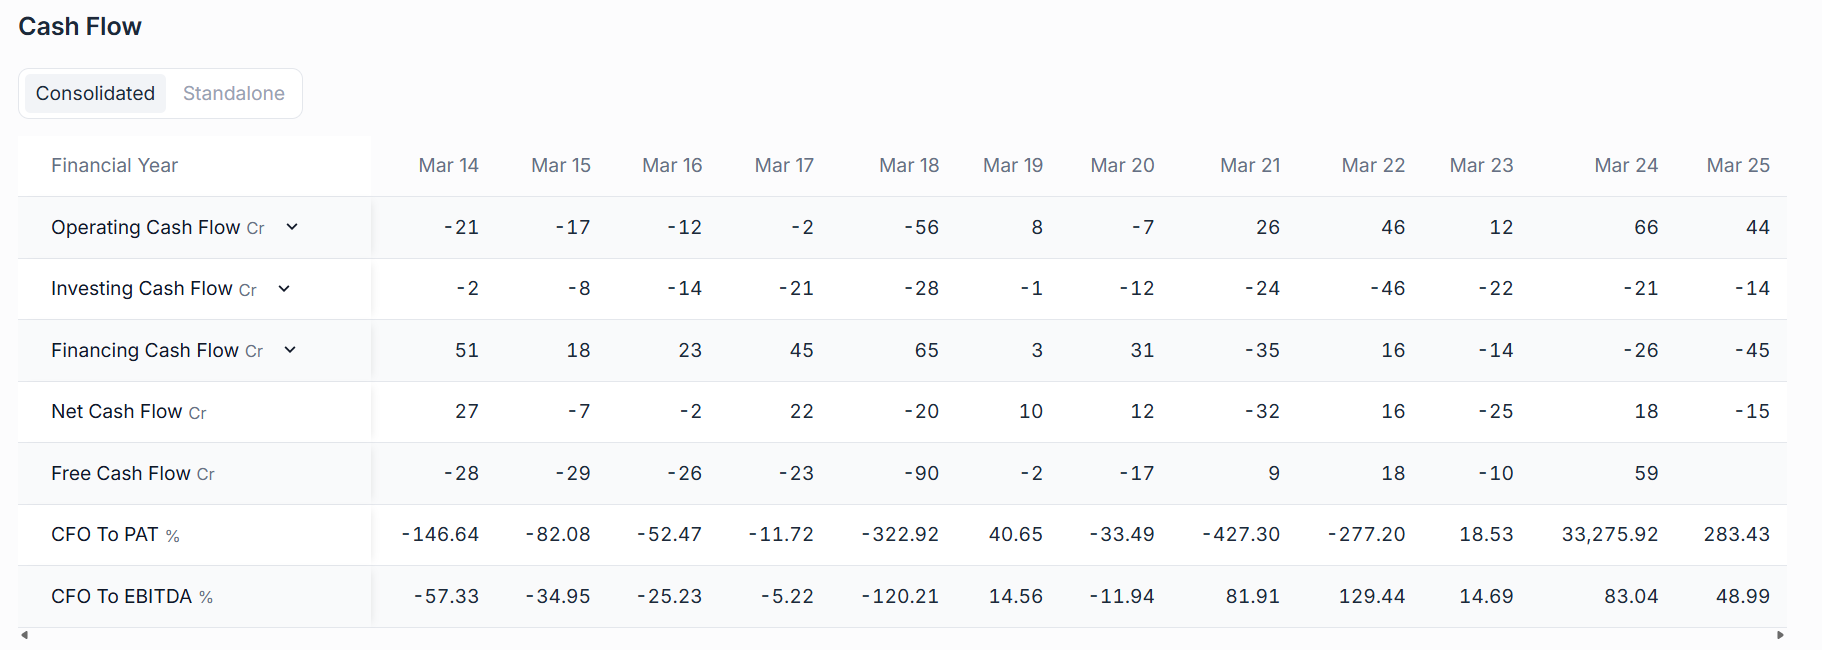The height and width of the screenshot is (650, 1822).
Task: Click the Mar 25 column header
Action: [x=1738, y=165]
